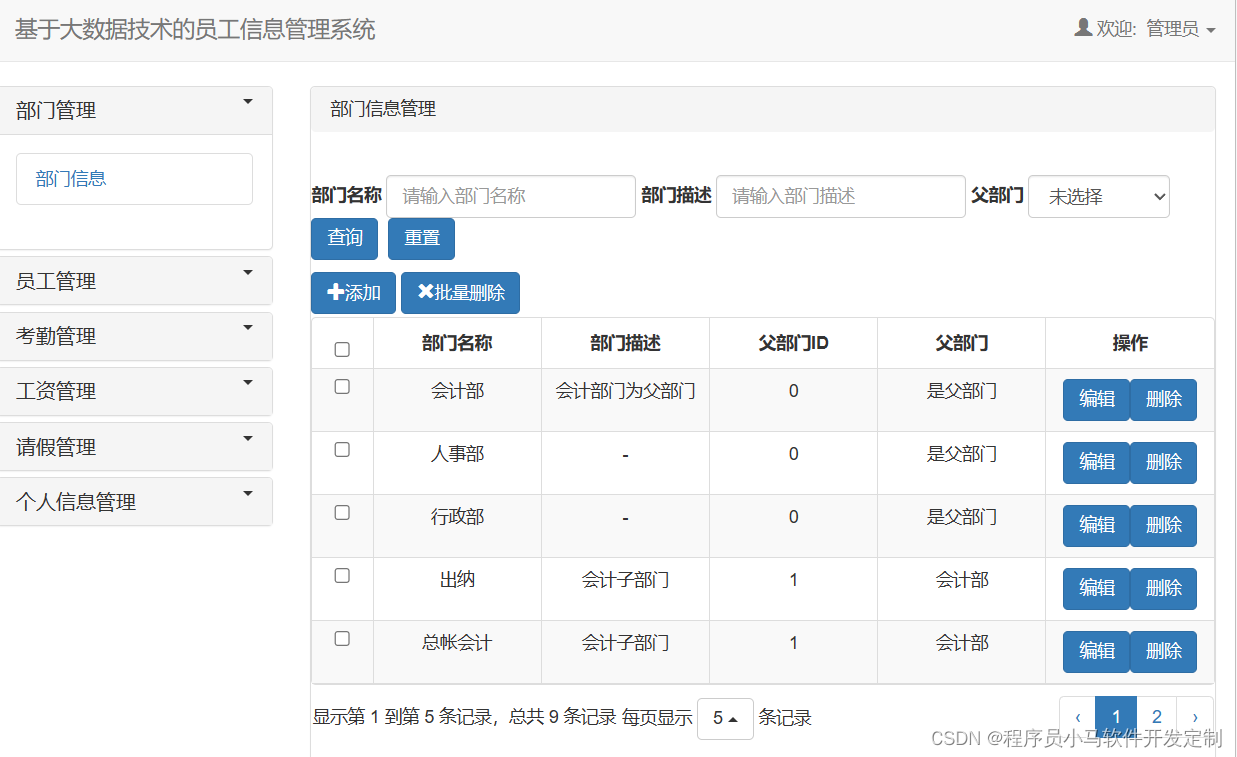Collapse the 部门管理 sidebar section

click(x=137, y=110)
